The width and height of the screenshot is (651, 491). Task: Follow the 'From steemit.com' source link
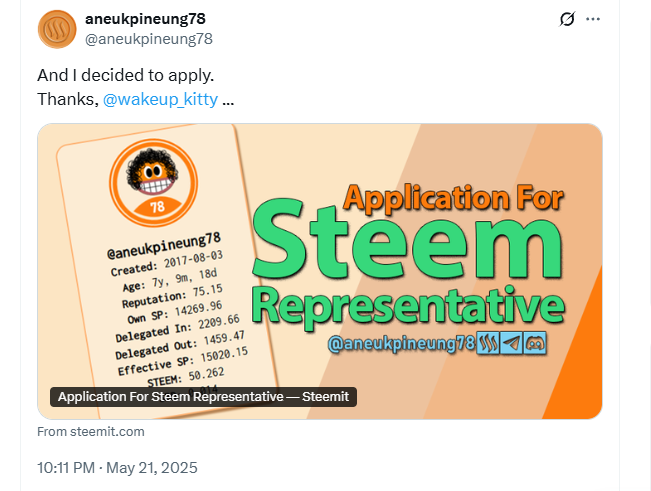pos(91,432)
